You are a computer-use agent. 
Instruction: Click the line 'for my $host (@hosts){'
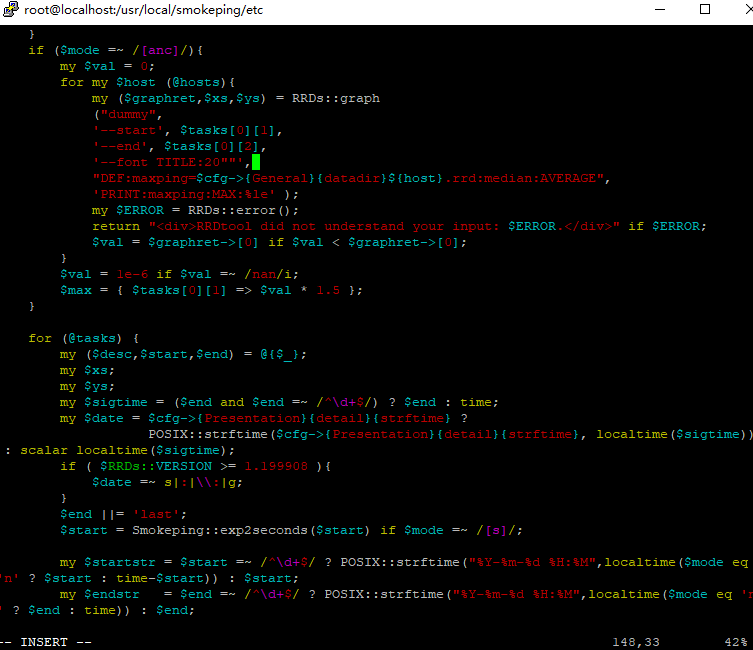tap(147, 83)
